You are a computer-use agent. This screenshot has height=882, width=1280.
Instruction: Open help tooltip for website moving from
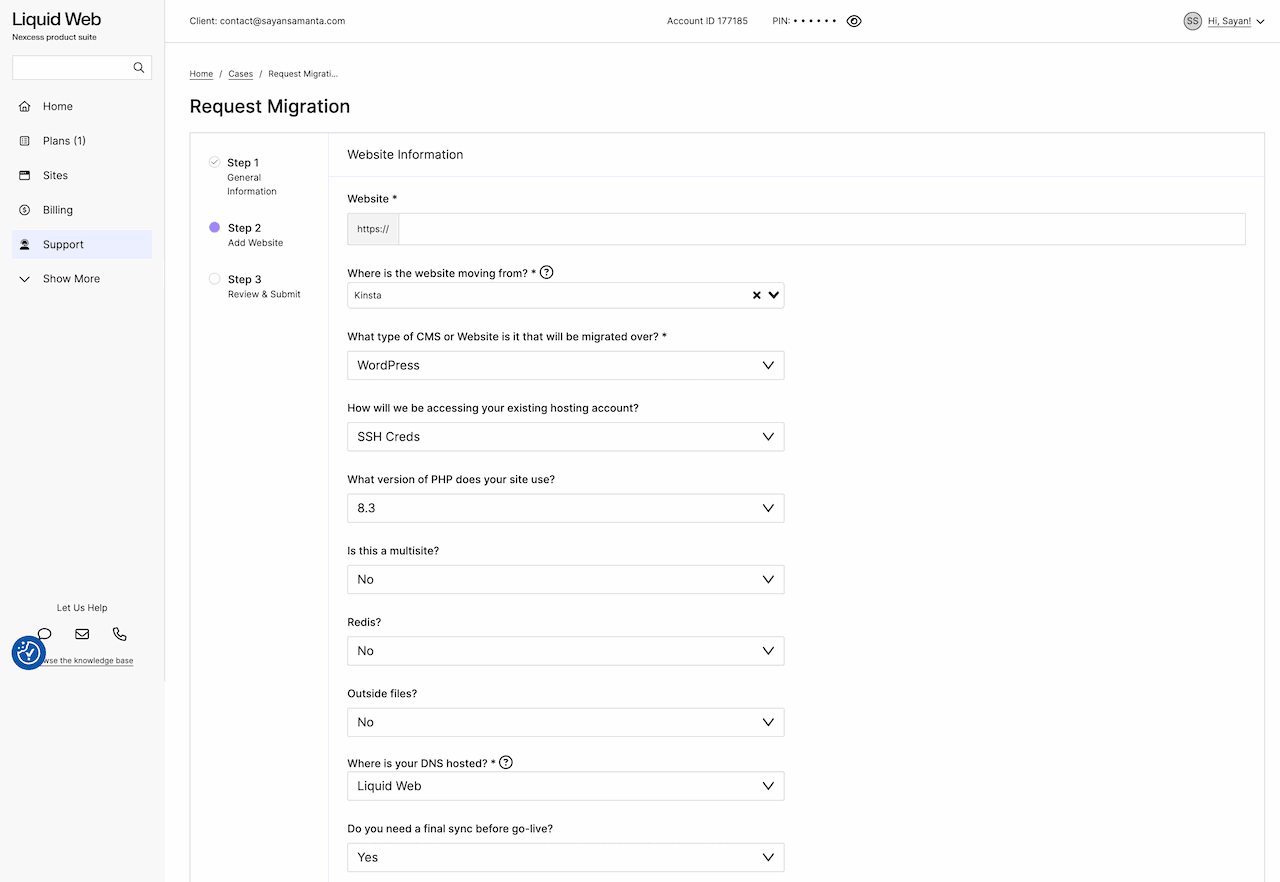pos(547,273)
